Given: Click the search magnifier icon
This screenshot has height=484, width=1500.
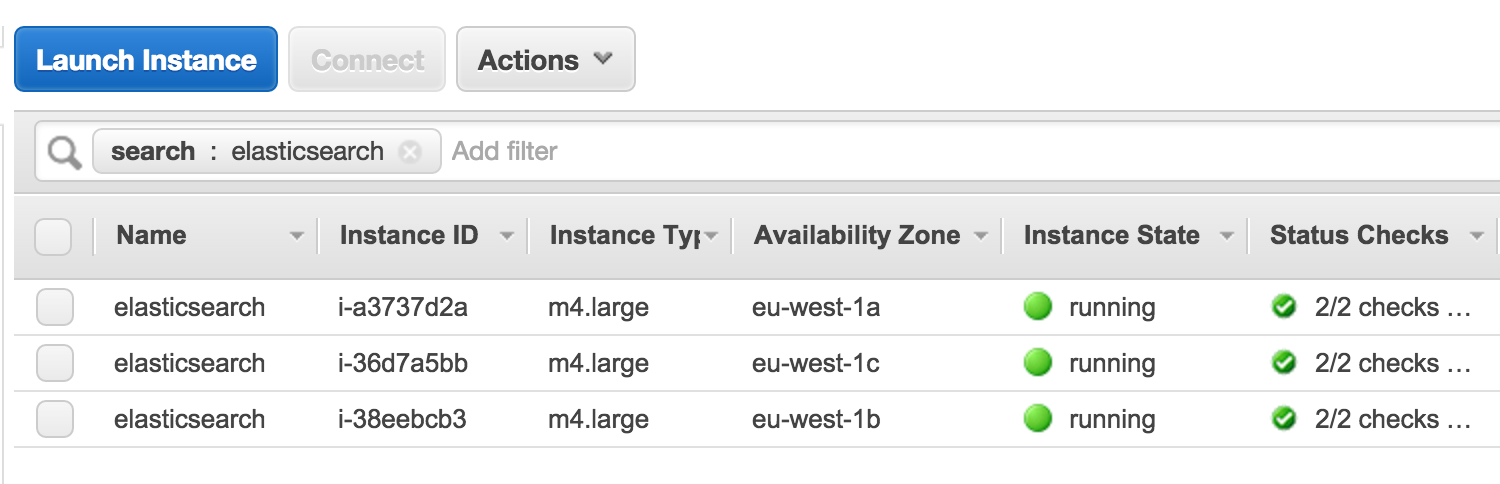Looking at the screenshot, I should pos(65,153).
